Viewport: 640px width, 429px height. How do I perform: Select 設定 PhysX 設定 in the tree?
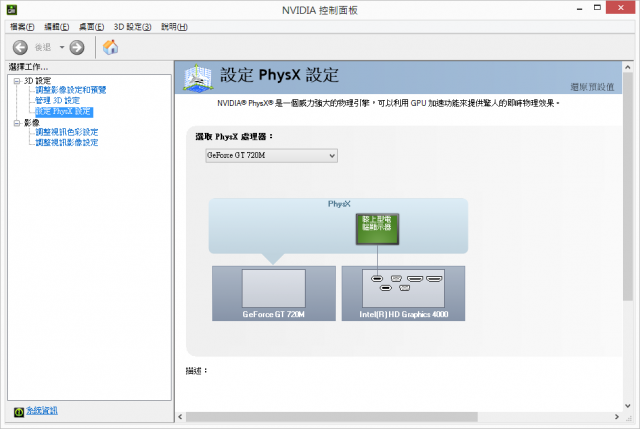64,111
